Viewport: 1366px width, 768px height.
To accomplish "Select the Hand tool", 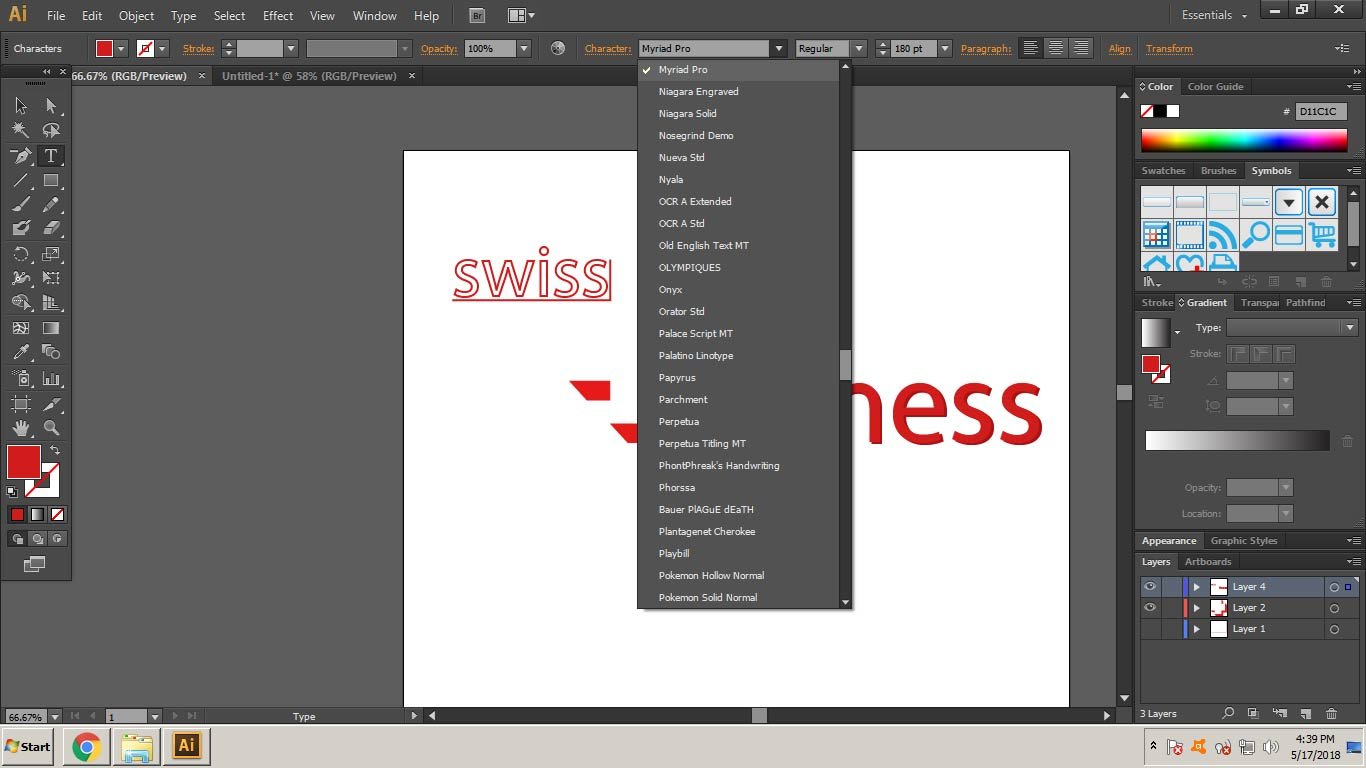I will coord(21,428).
